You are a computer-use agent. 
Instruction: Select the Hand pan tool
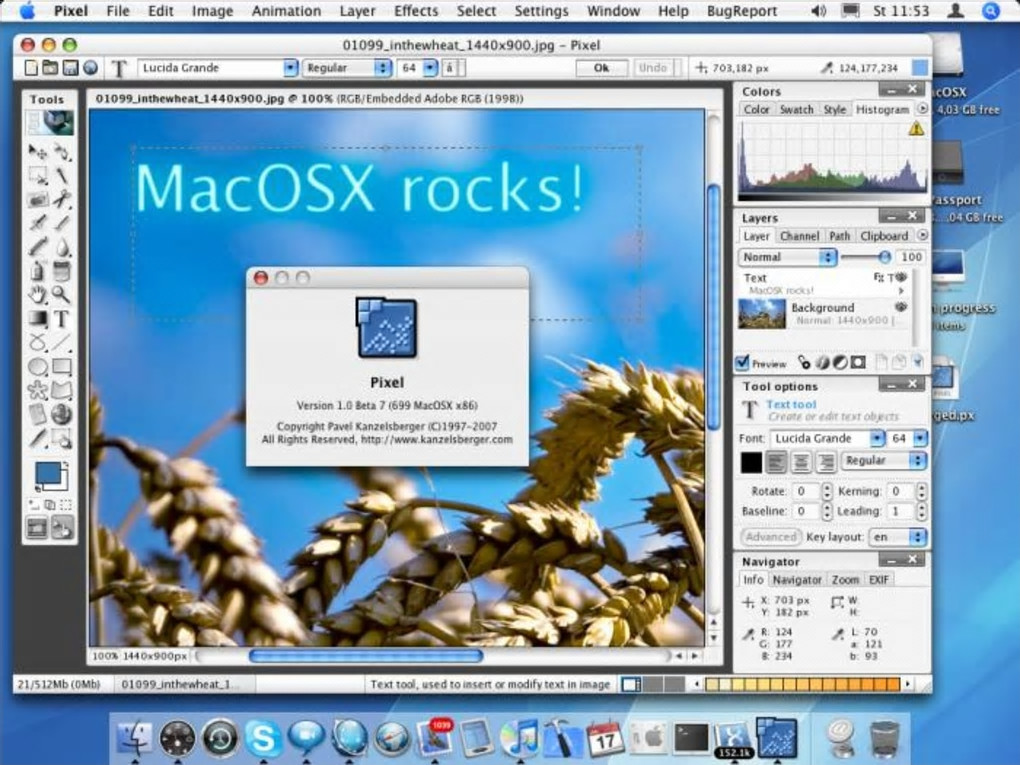tap(37, 294)
